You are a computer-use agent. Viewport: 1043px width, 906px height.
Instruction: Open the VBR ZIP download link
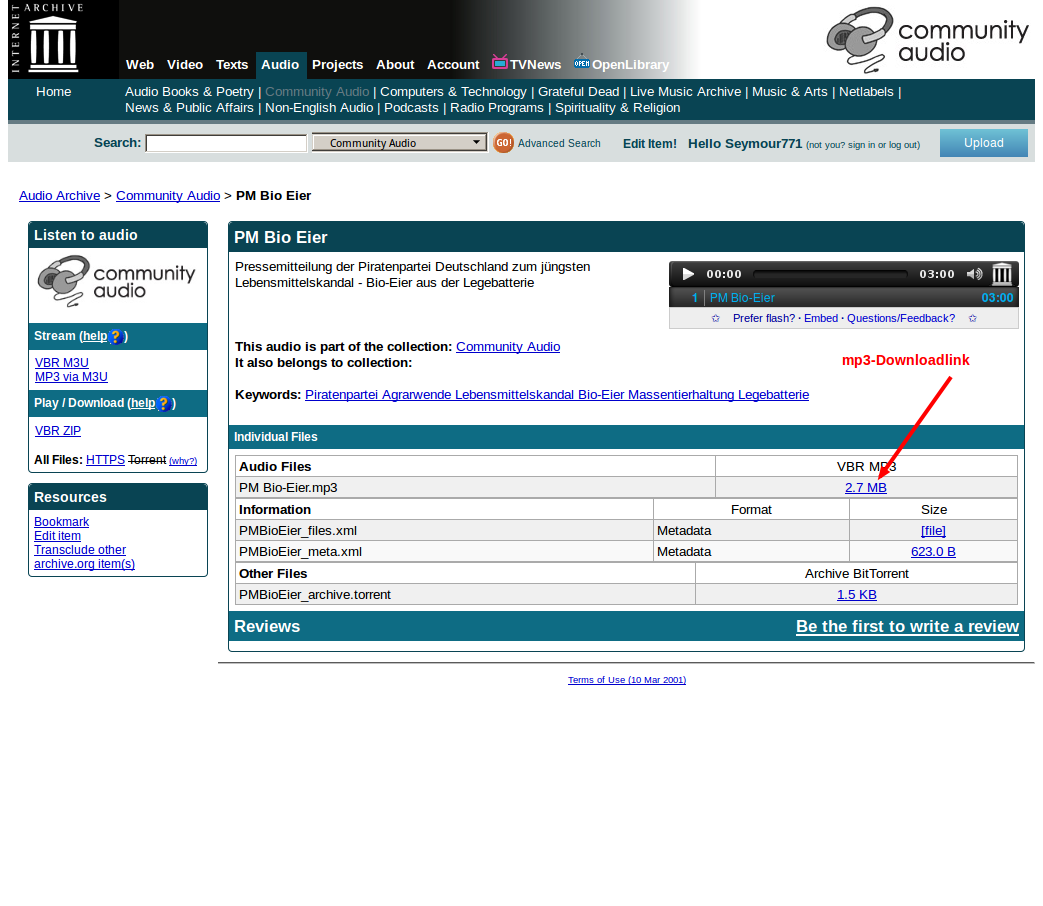tap(58, 431)
